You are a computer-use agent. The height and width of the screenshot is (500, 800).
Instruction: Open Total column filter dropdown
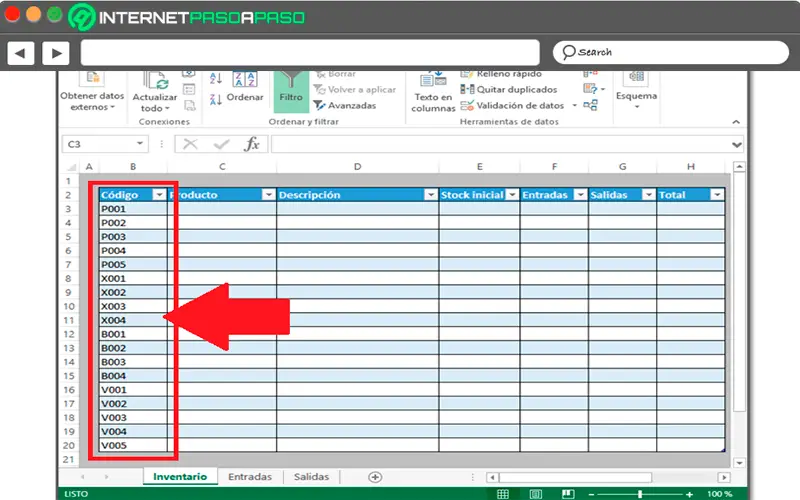(717, 195)
